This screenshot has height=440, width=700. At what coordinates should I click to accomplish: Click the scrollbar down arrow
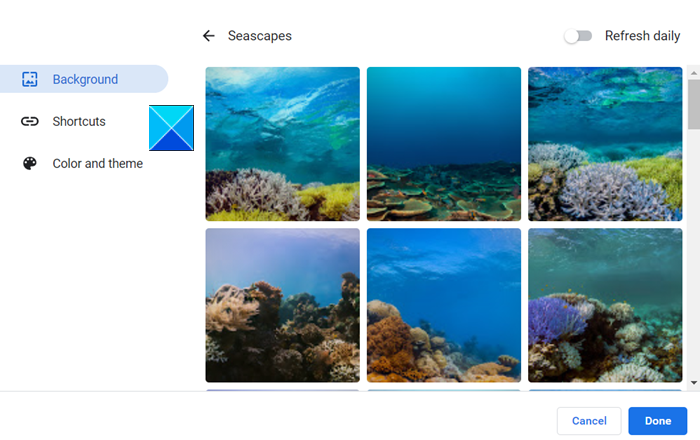tap(693, 383)
